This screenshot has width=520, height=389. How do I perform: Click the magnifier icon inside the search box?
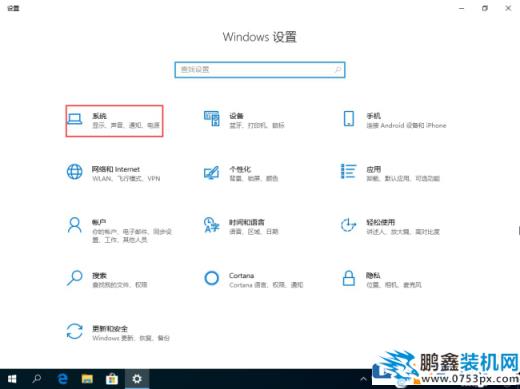[338, 70]
